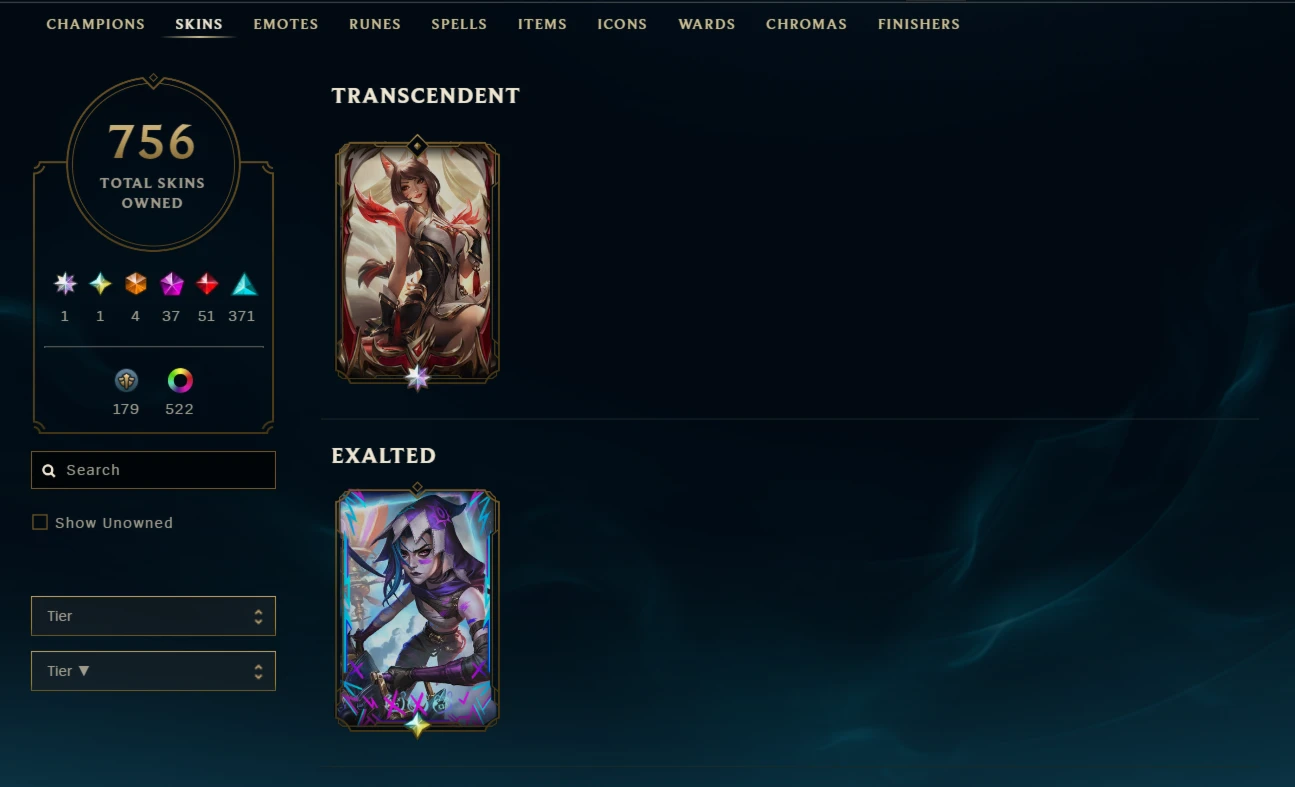
Task: Click the legacy skins emblem icon
Action: click(126, 380)
